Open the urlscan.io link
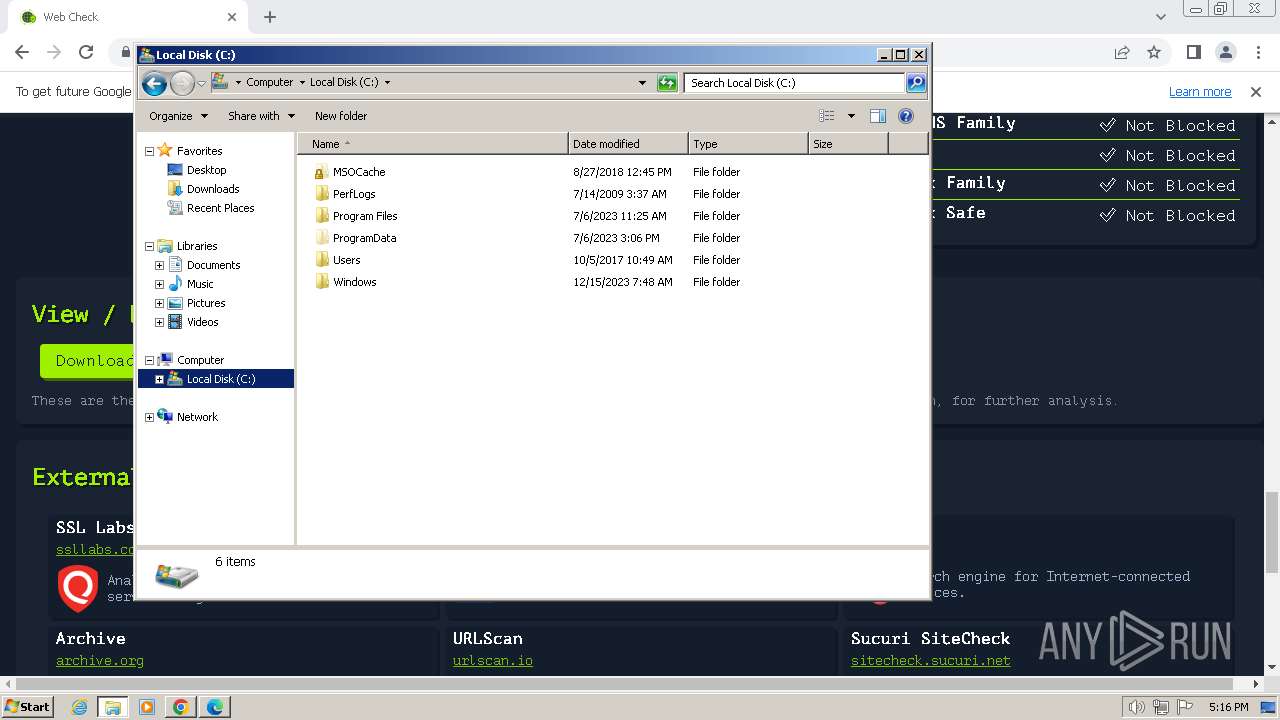This screenshot has width=1280, height=720. (x=493, y=661)
